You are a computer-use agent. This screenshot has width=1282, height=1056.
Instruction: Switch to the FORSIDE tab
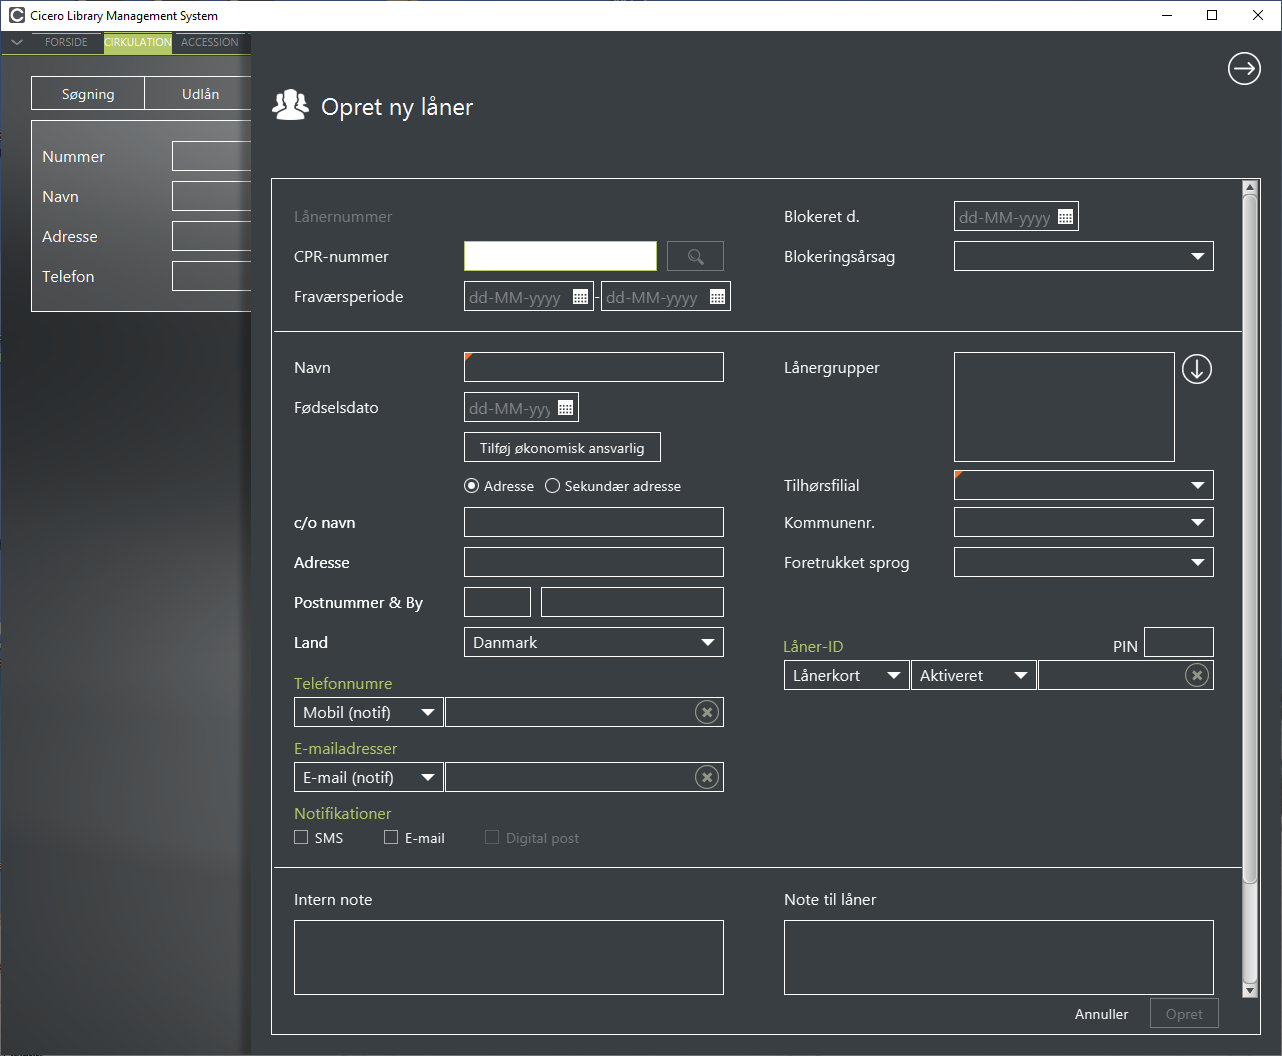(x=66, y=42)
